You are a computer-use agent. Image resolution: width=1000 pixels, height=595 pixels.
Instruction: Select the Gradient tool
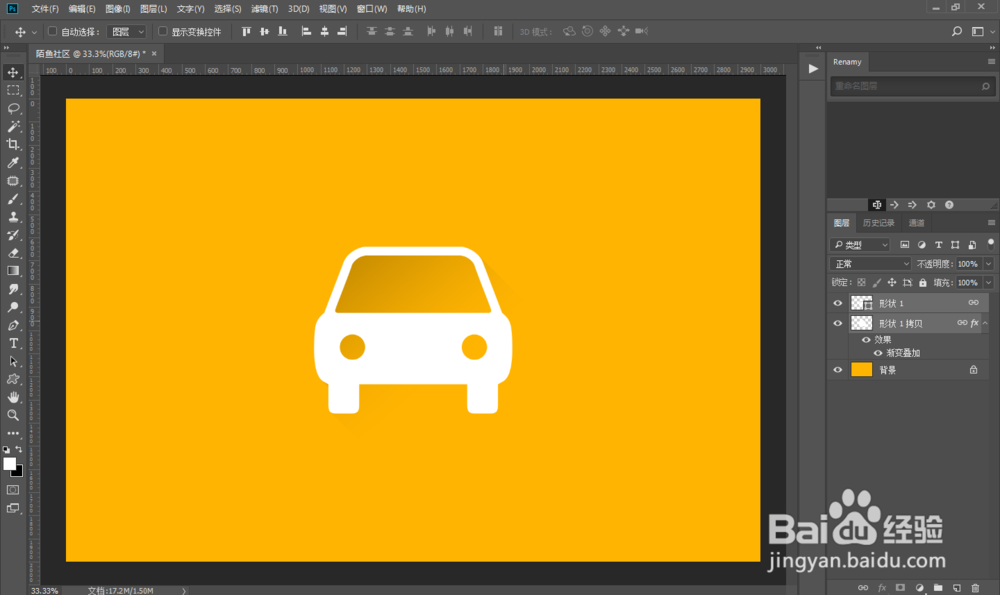(x=13, y=270)
